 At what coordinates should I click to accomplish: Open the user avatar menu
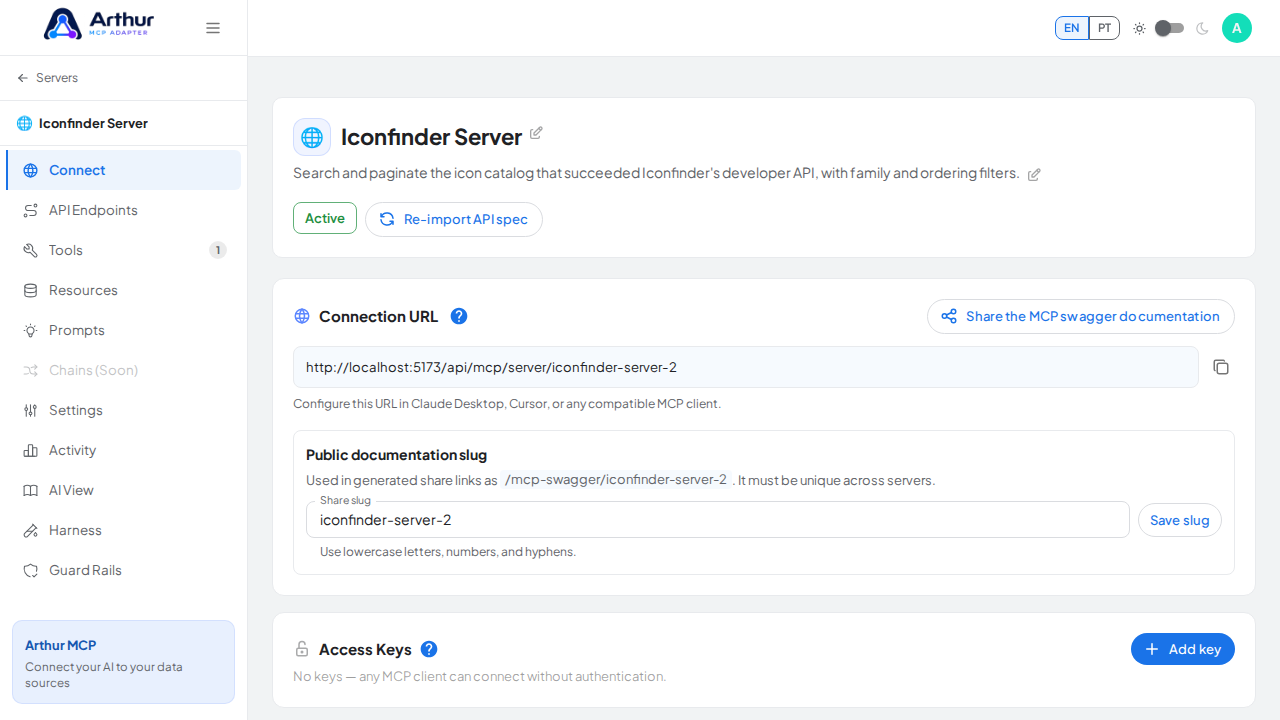pos(1237,28)
